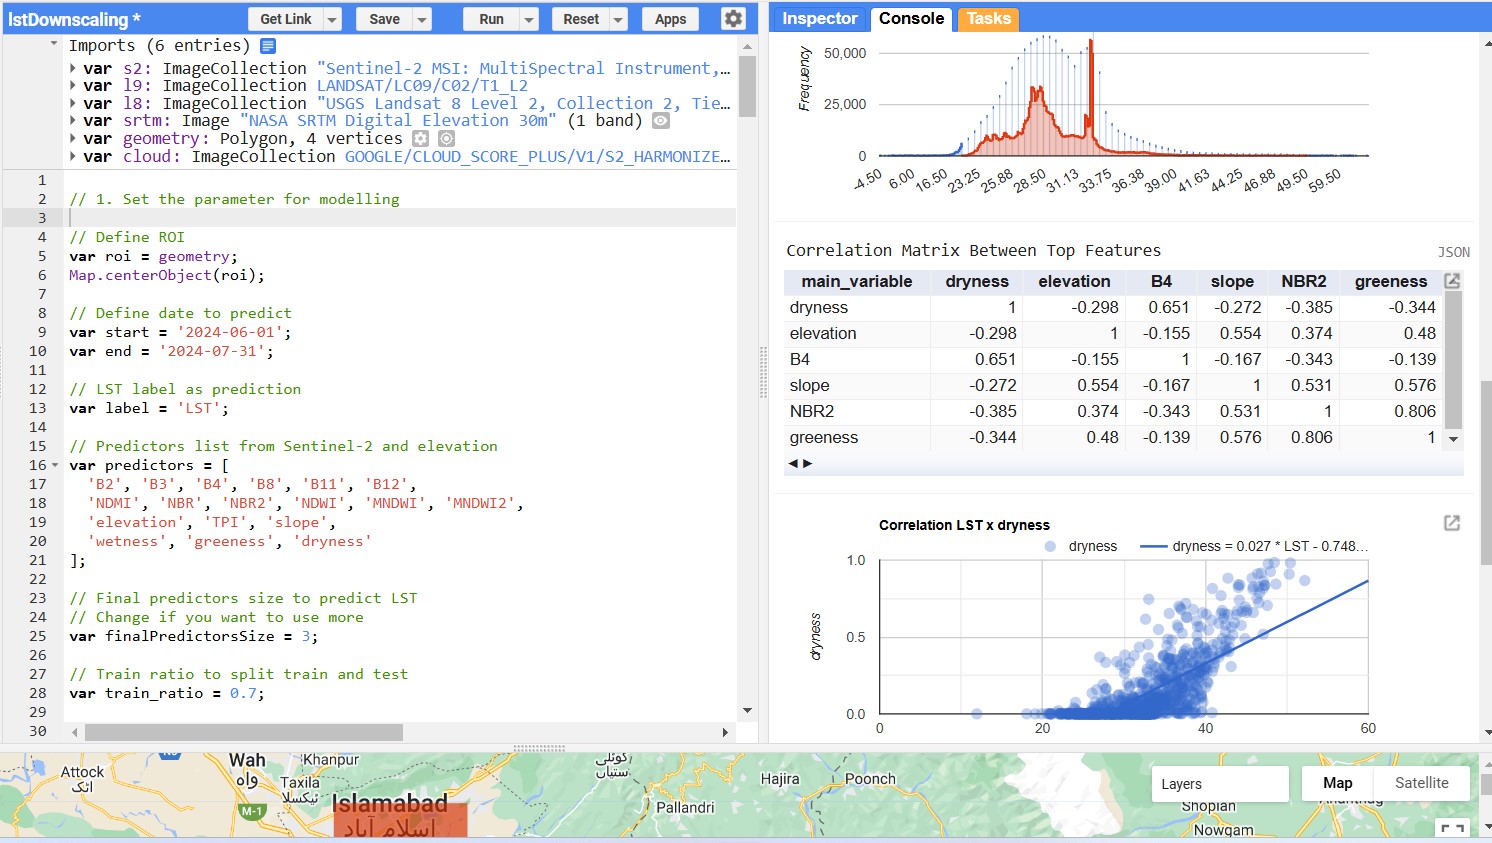Image resolution: width=1492 pixels, height=843 pixels.
Task: Sort table by NBR2 column header
Action: coord(1304,282)
